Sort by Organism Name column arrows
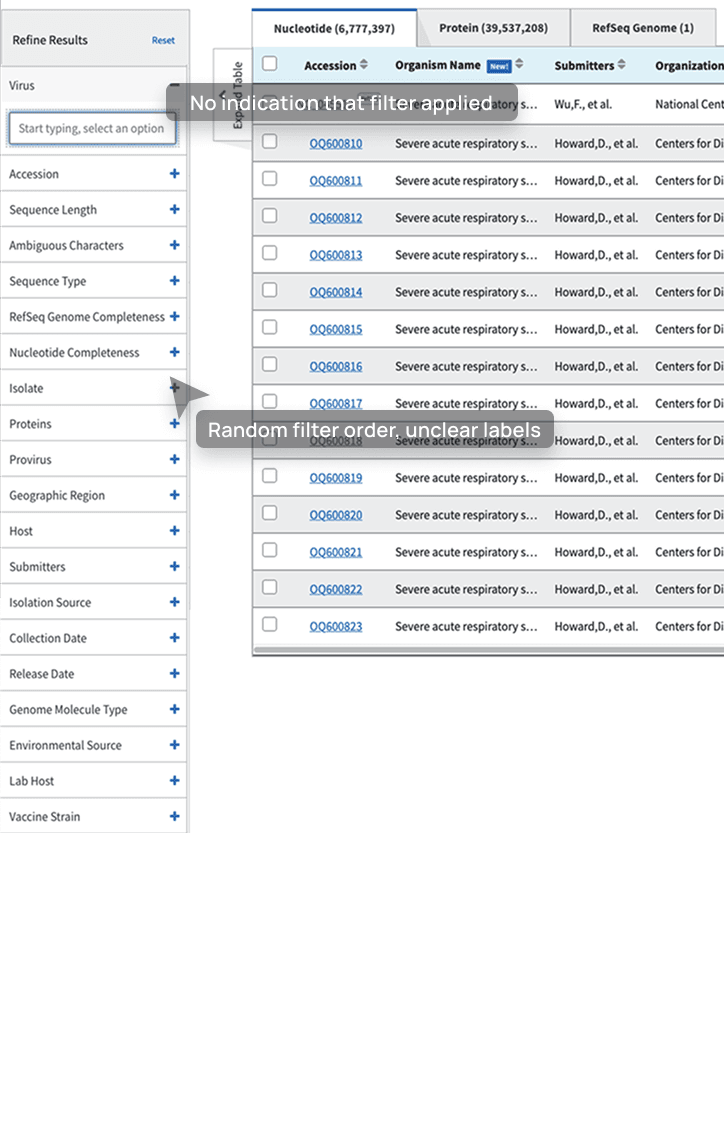Image resolution: width=724 pixels, height=1143 pixels. pyautogui.click(x=519, y=64)
